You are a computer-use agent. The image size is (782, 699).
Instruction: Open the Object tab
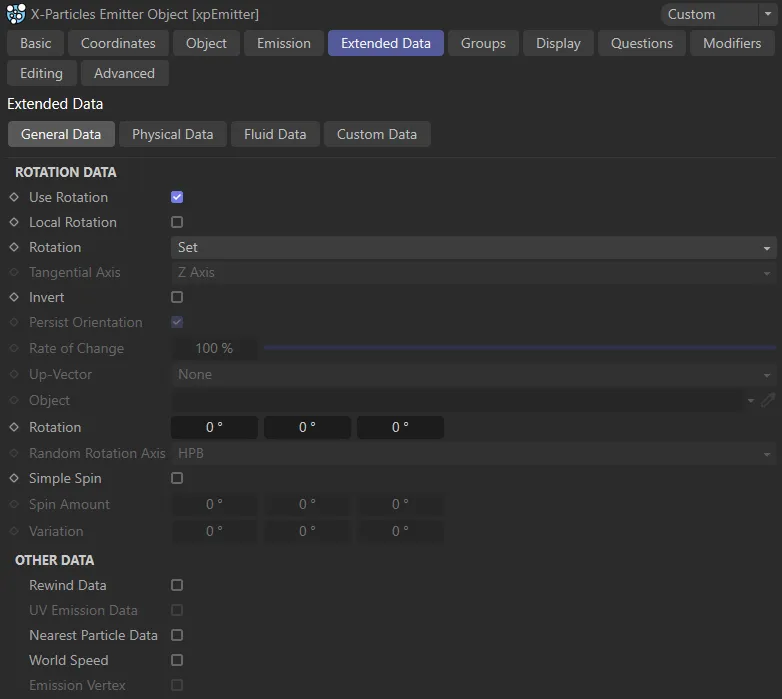pyautogui.click(x=206, y=43)
